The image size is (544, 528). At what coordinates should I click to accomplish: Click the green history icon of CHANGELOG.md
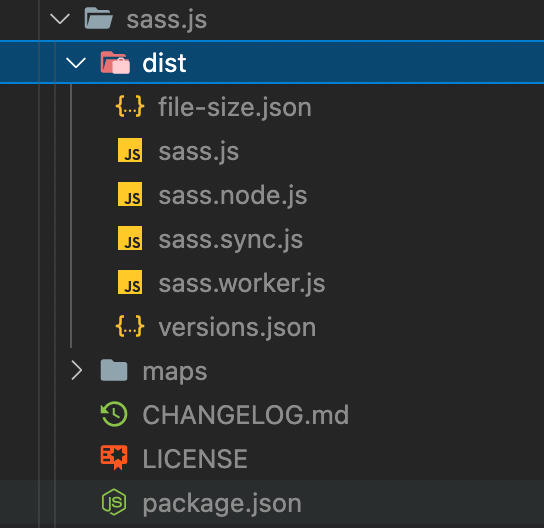tap(114, 414)
